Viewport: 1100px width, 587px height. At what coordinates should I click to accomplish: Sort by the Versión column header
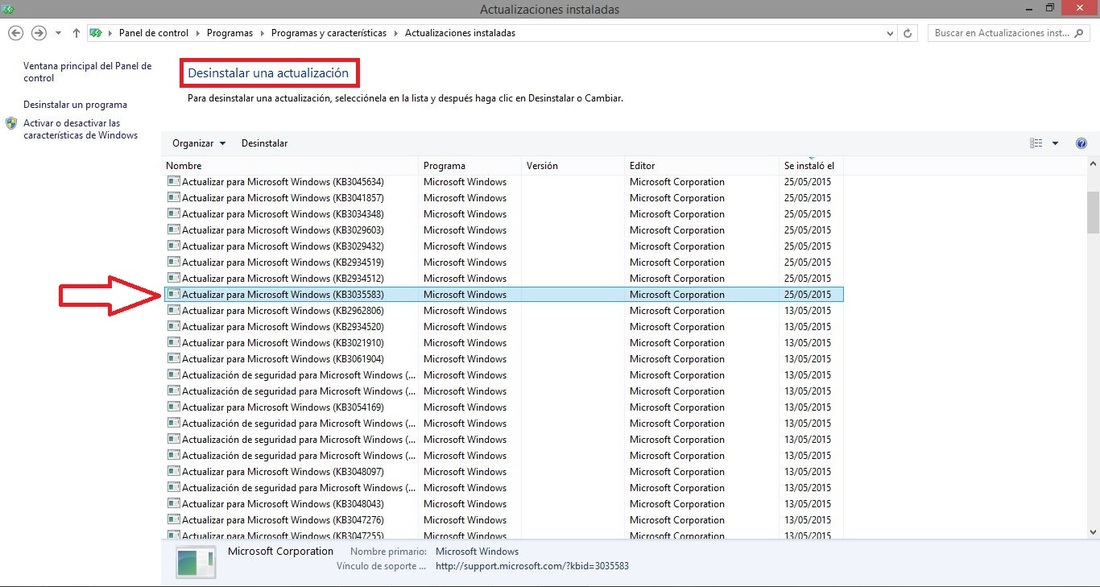click(573, 166)
